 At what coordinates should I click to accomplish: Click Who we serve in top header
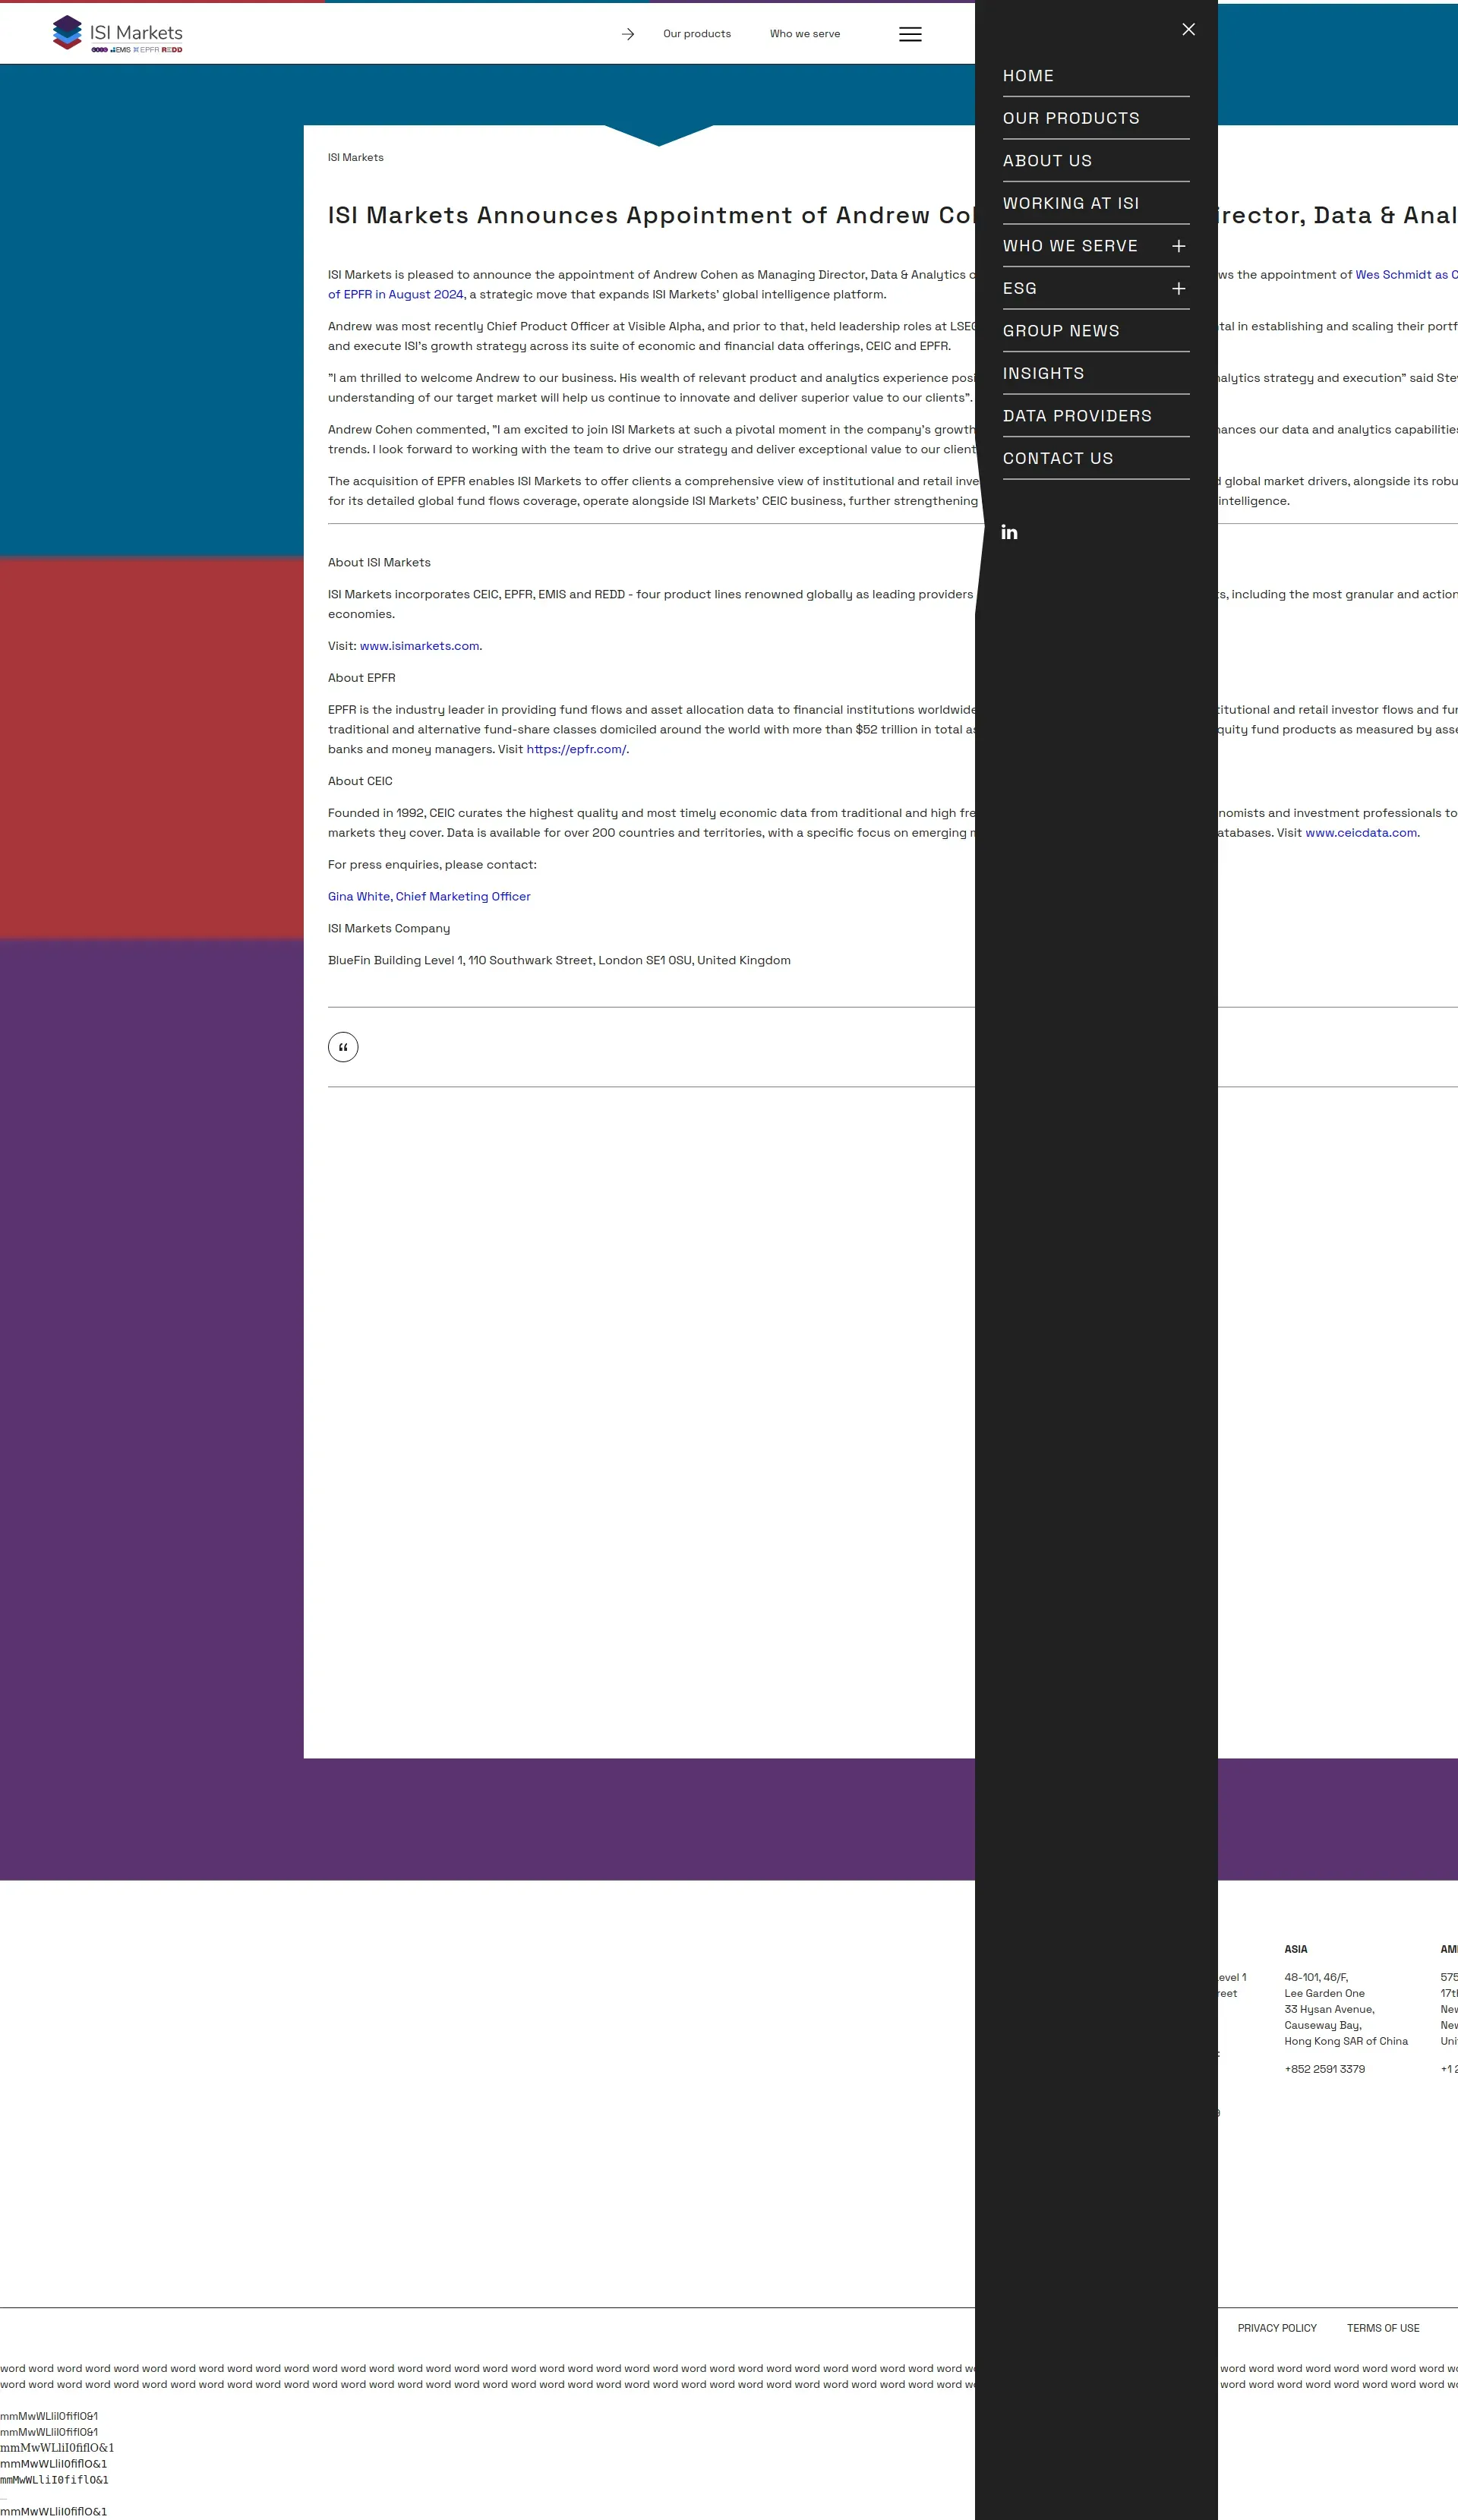[x=805, y=34]
